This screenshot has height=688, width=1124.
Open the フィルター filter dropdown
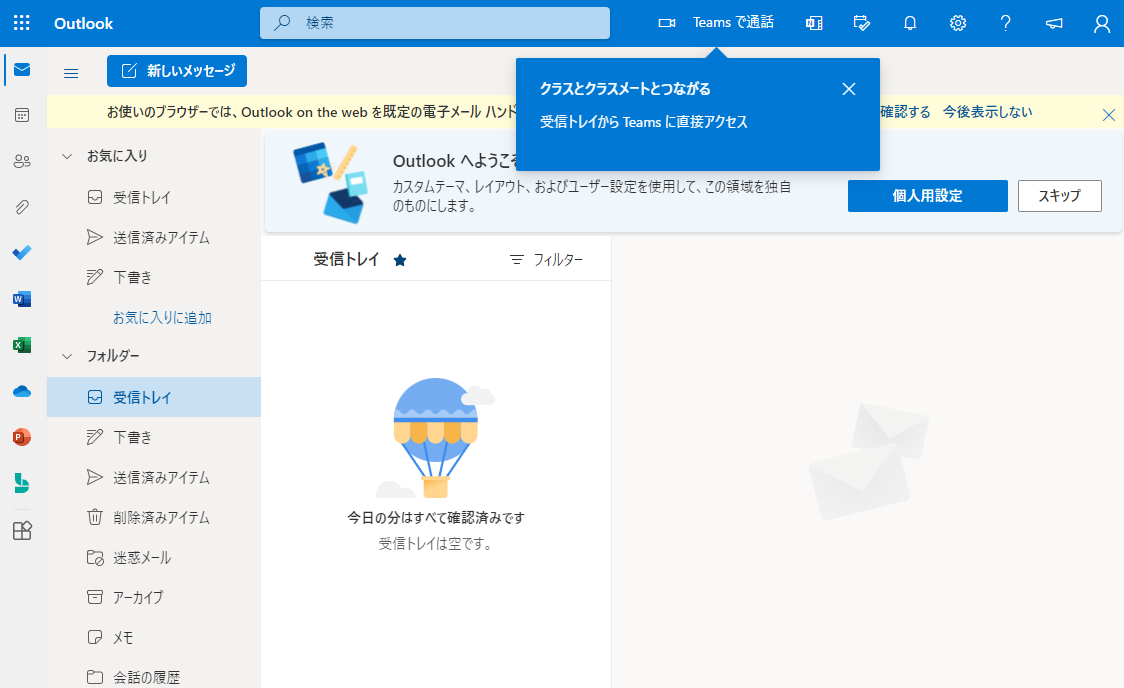[546, 259]
